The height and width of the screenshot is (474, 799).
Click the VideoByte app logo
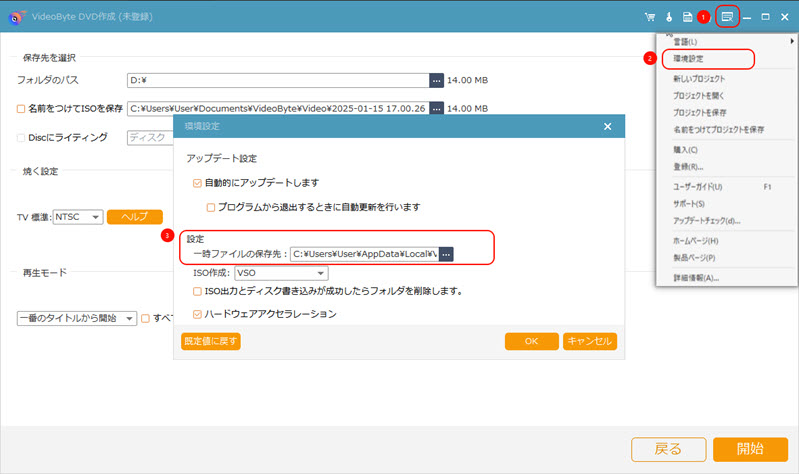click(17, 17)
